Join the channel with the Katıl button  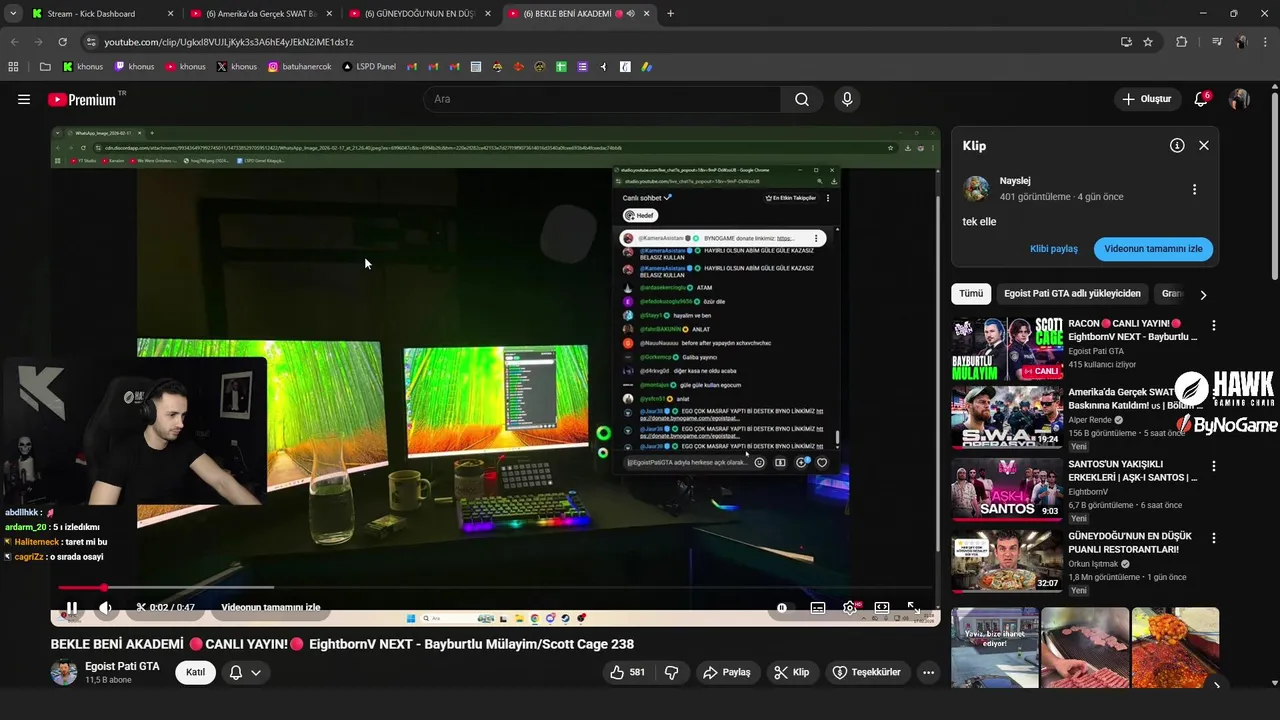point(195,672)
